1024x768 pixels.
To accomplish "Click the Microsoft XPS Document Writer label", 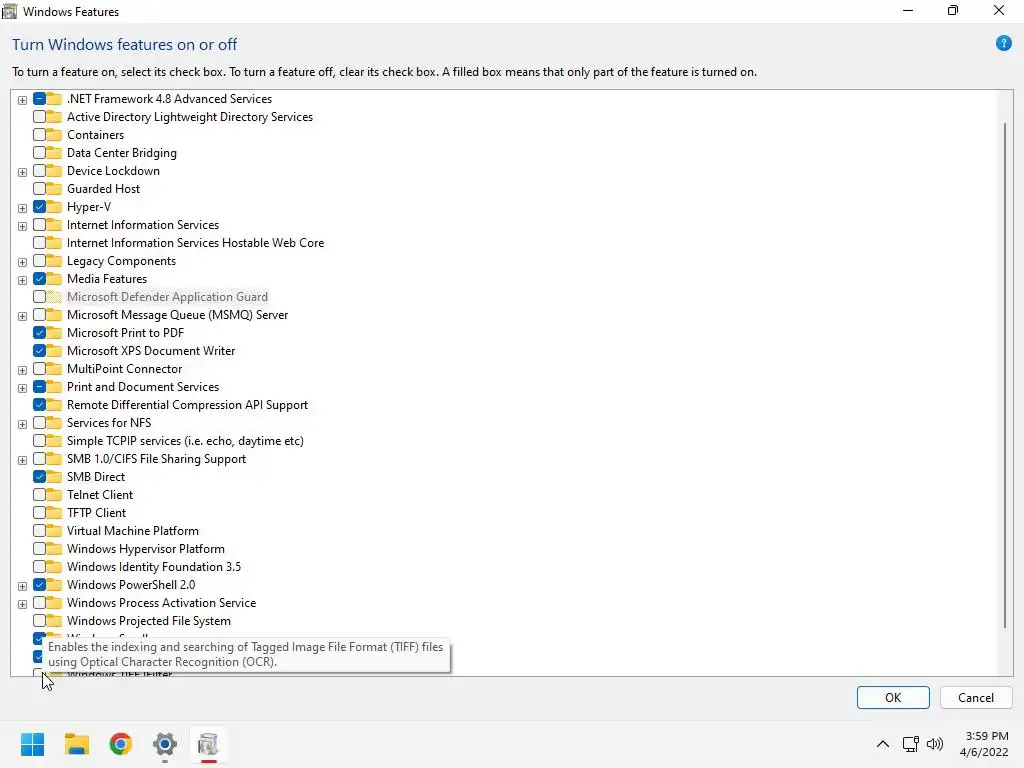I will [x=151, y=351].
